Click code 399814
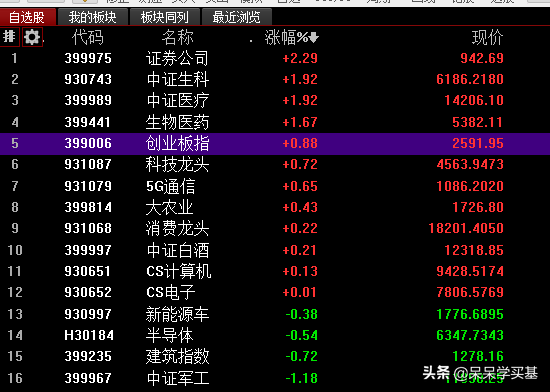 tap(88, 208)
